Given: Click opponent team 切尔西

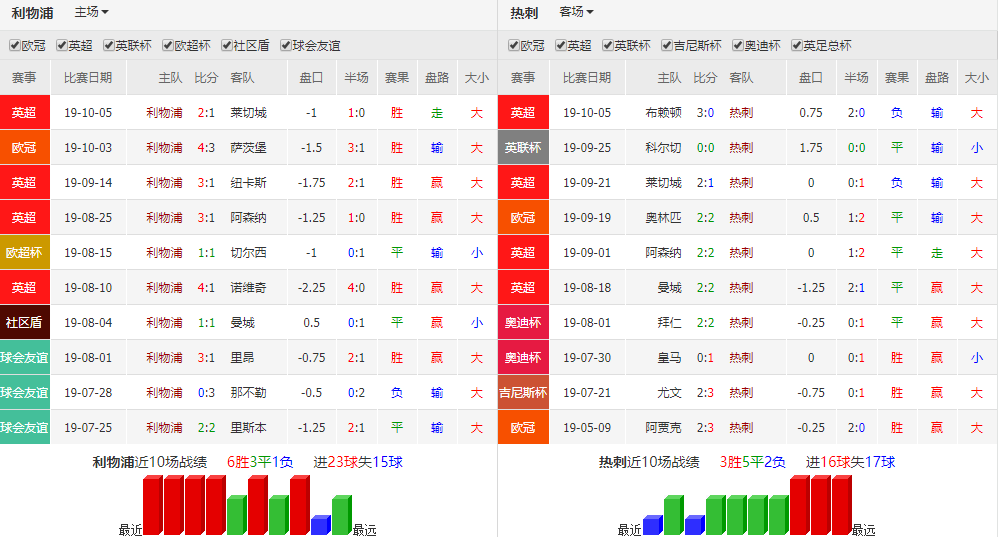Looking at the screenshot, I should [x=248, y=253].
